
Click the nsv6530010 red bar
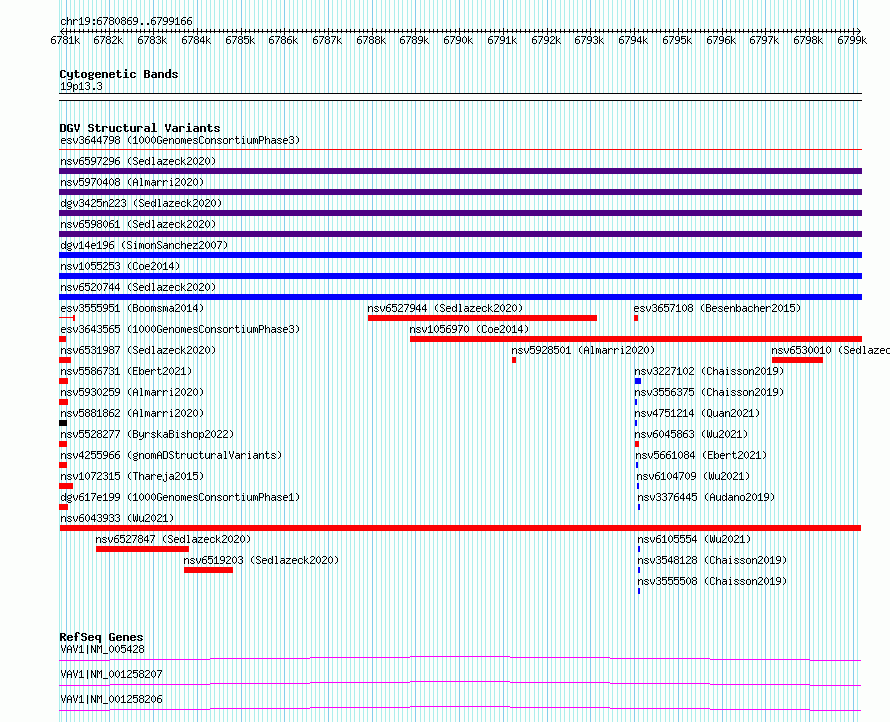(797, 360)
